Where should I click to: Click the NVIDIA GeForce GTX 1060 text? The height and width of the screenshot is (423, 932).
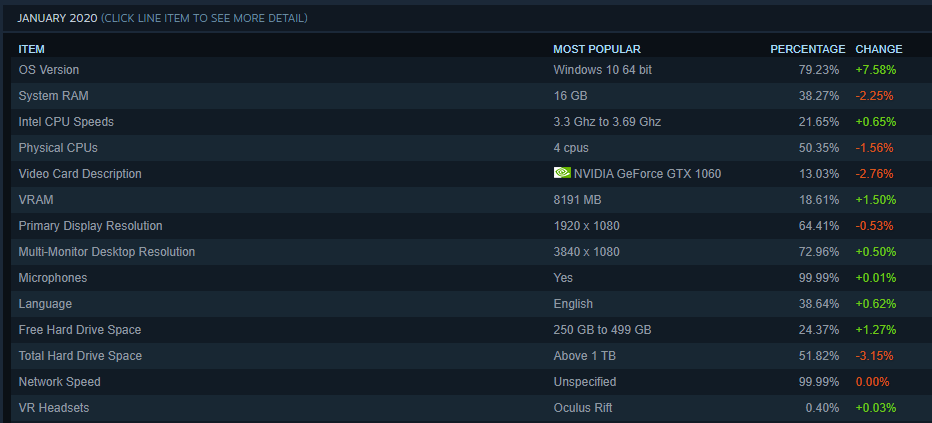click(647, 174)
